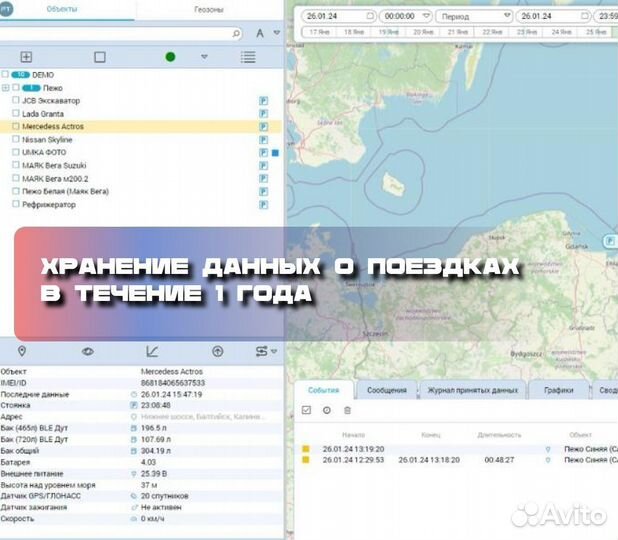Click the add object plus icon
The height and width of the screenshot is (540, 618).
pos(26,57)
